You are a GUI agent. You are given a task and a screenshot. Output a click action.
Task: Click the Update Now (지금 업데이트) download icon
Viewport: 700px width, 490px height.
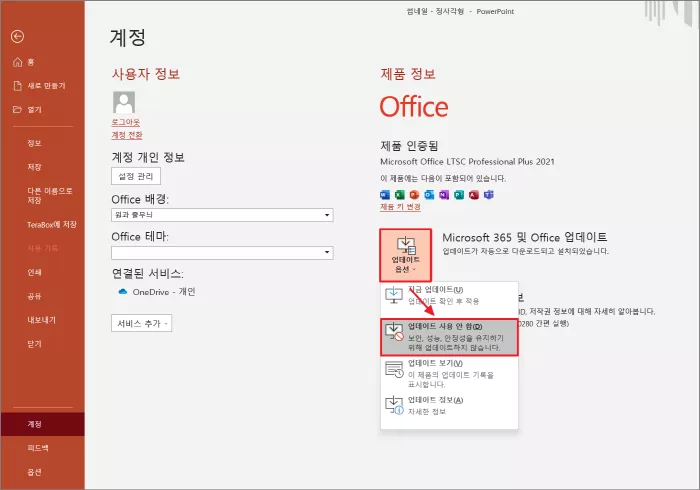coord(394,295)
